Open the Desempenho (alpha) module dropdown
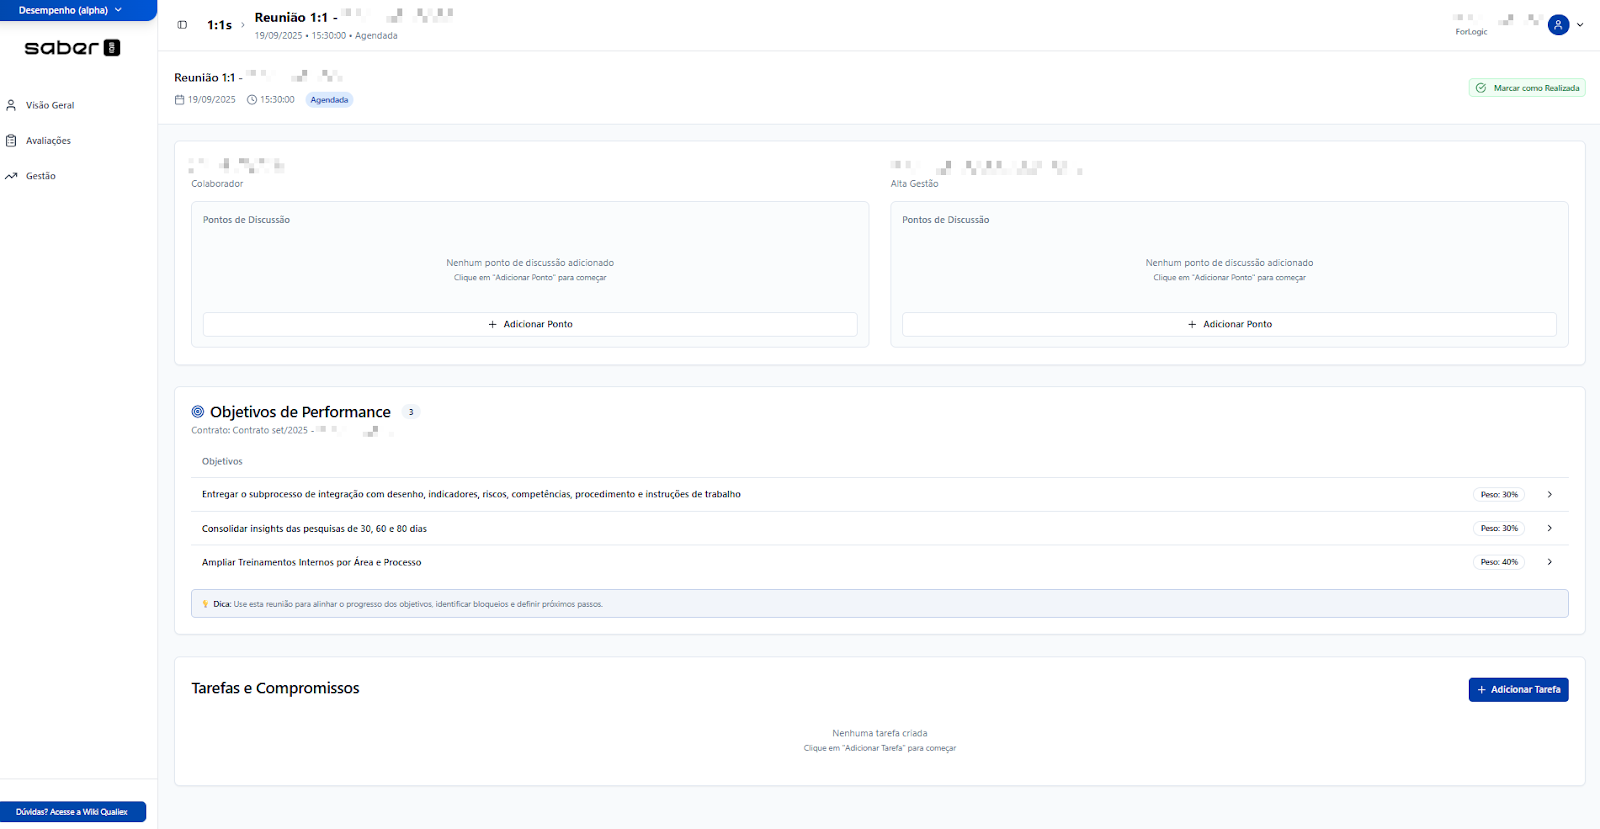This screenshot has height=829, width=1600. (x=70, y=10)
